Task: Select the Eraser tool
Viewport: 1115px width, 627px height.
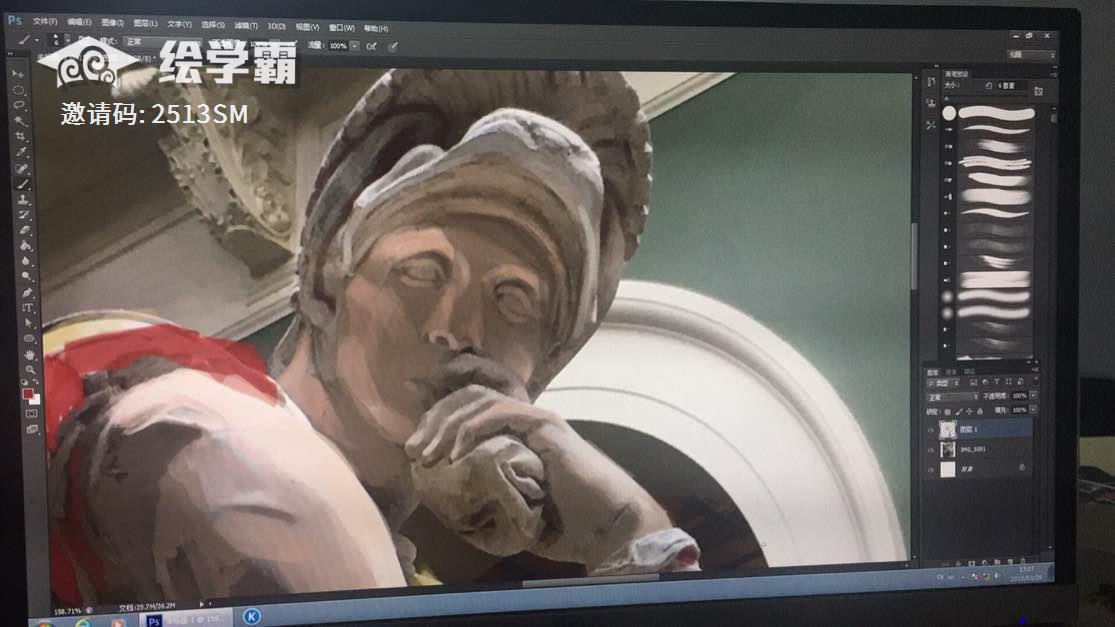Action: point(26,230)
